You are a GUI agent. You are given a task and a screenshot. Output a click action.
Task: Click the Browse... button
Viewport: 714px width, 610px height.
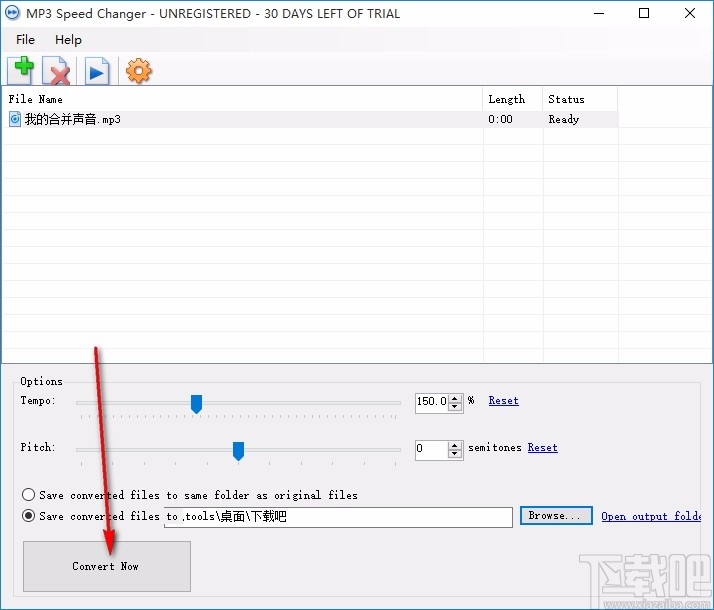coord(556,516)
